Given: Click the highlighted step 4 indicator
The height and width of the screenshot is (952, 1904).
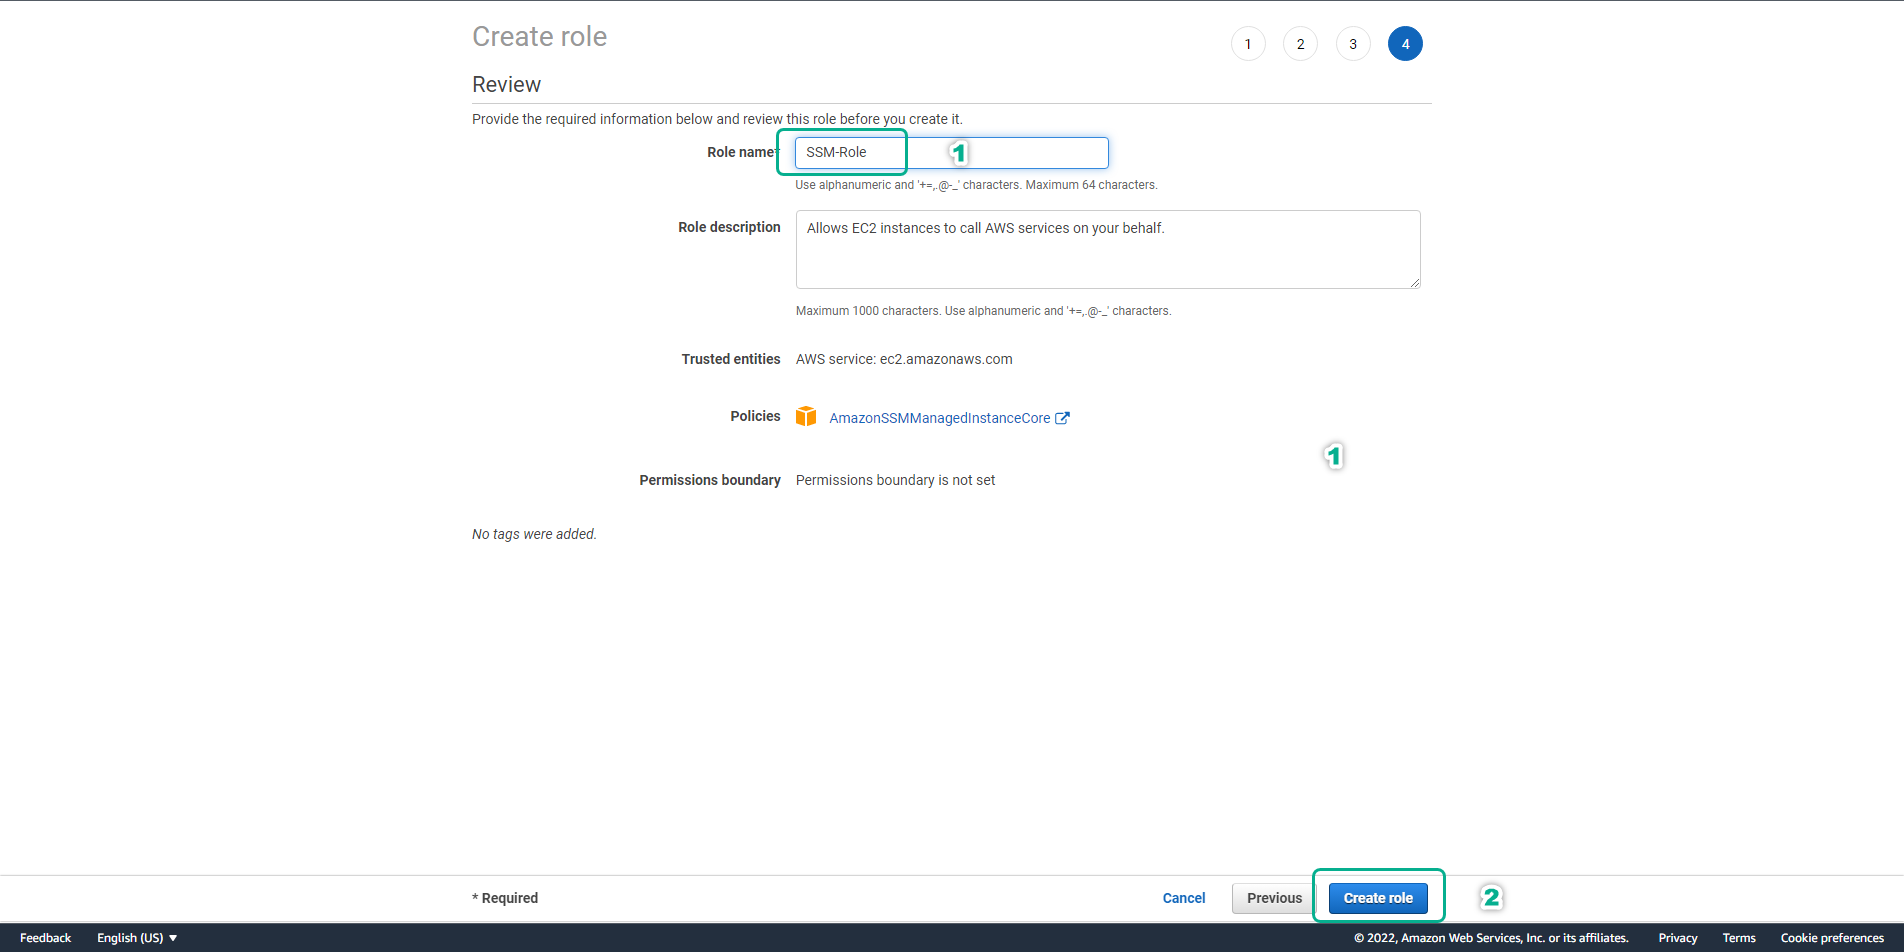Looking at the screenshot, I should pos(1405,44).
